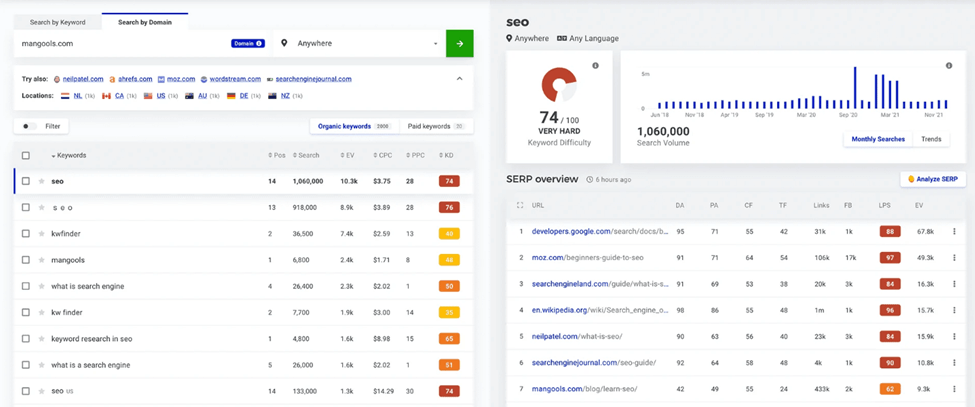Select the Paid keywords tab

click(x=436, y=126)
